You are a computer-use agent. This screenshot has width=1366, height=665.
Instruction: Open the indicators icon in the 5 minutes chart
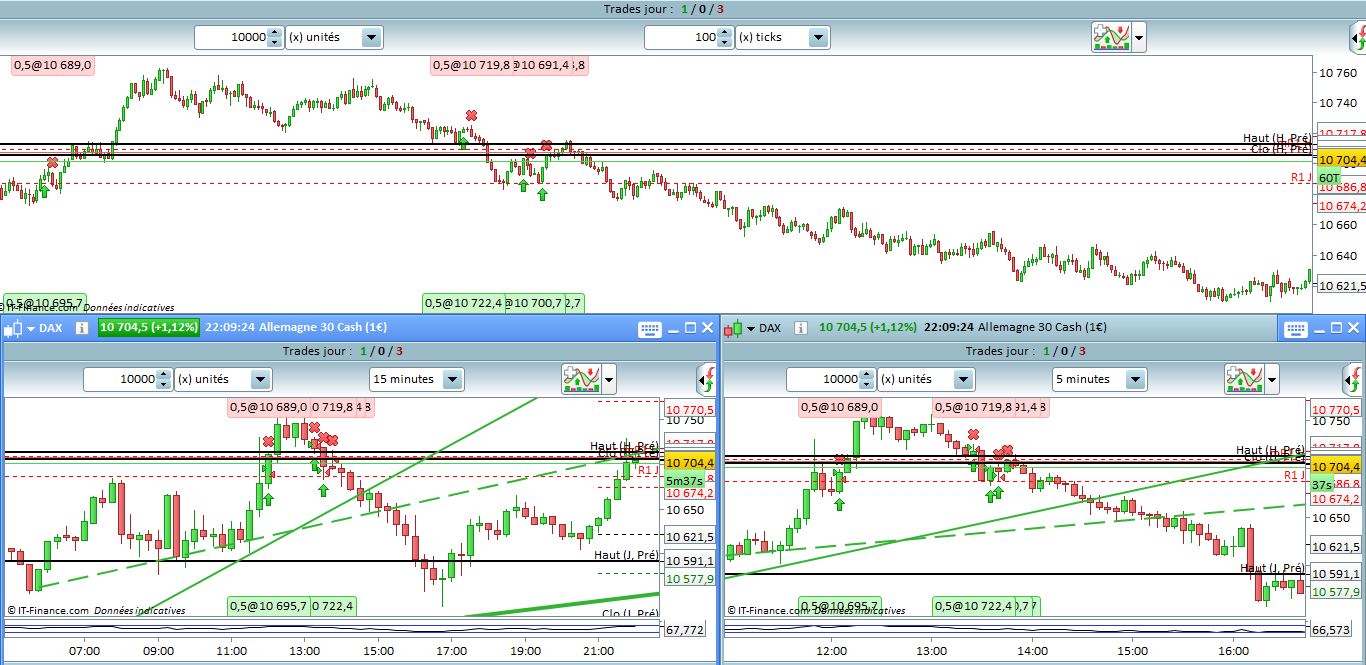tap(1244, 380)
